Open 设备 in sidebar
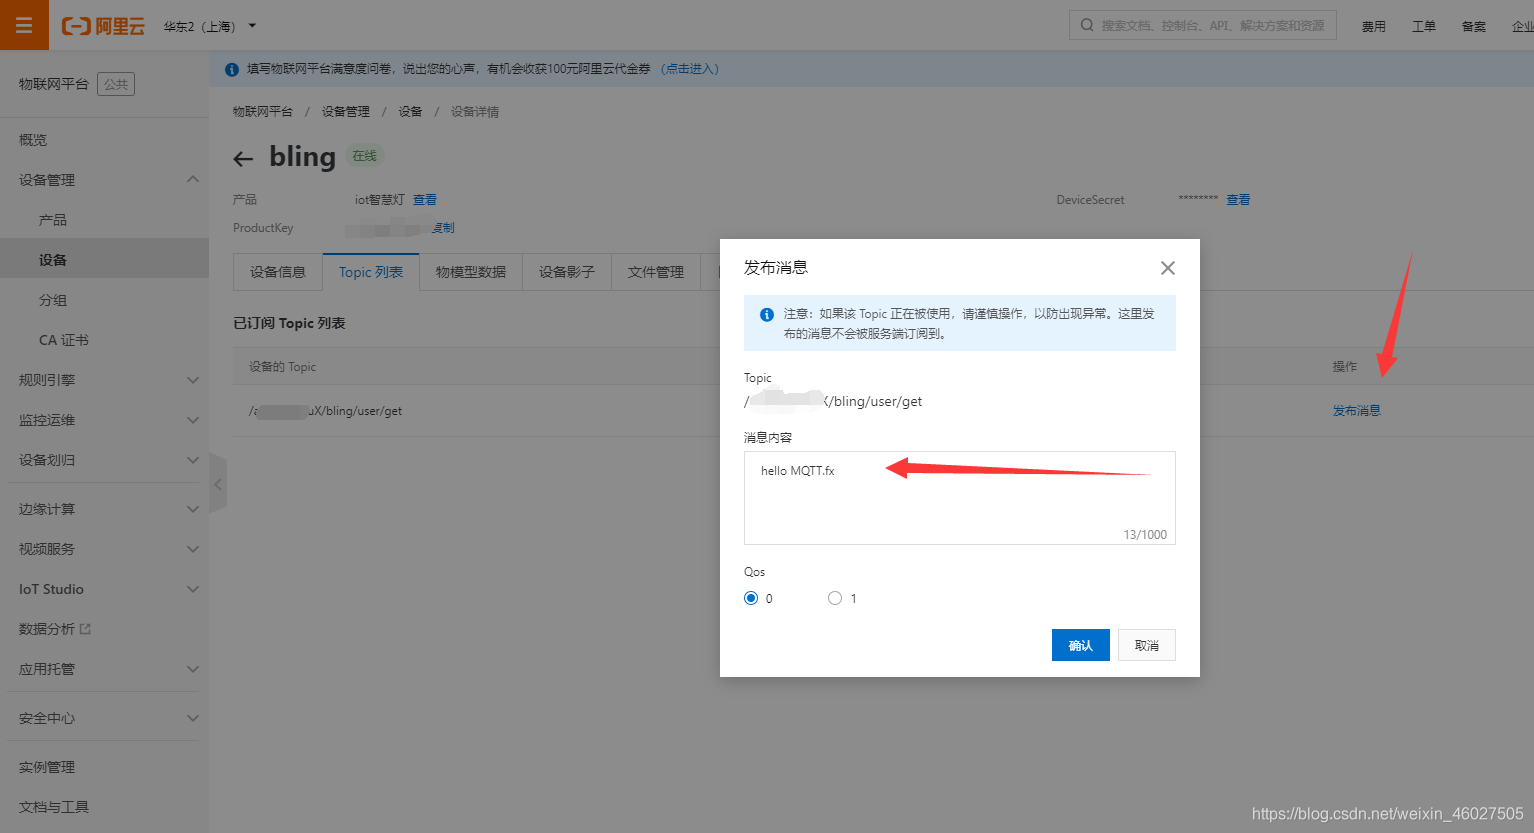1534x833 pixels. point(104,260)
